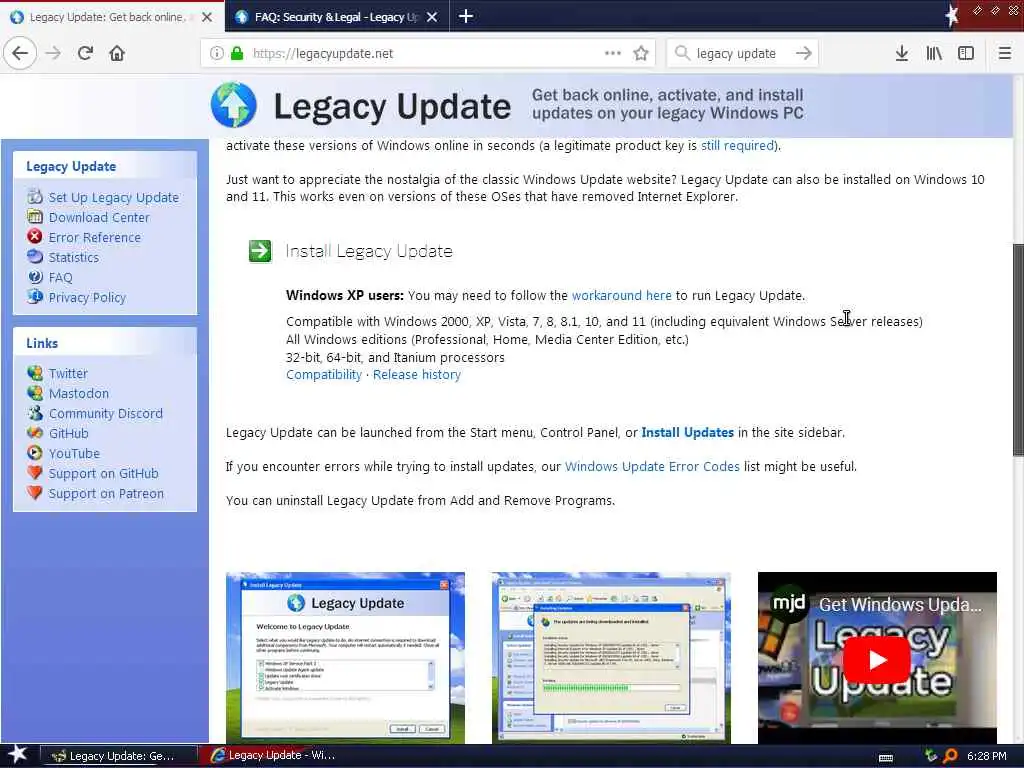Click the green Install arrow icon
This screenshot has height=768, width=1024.
(x=260, y=251)
